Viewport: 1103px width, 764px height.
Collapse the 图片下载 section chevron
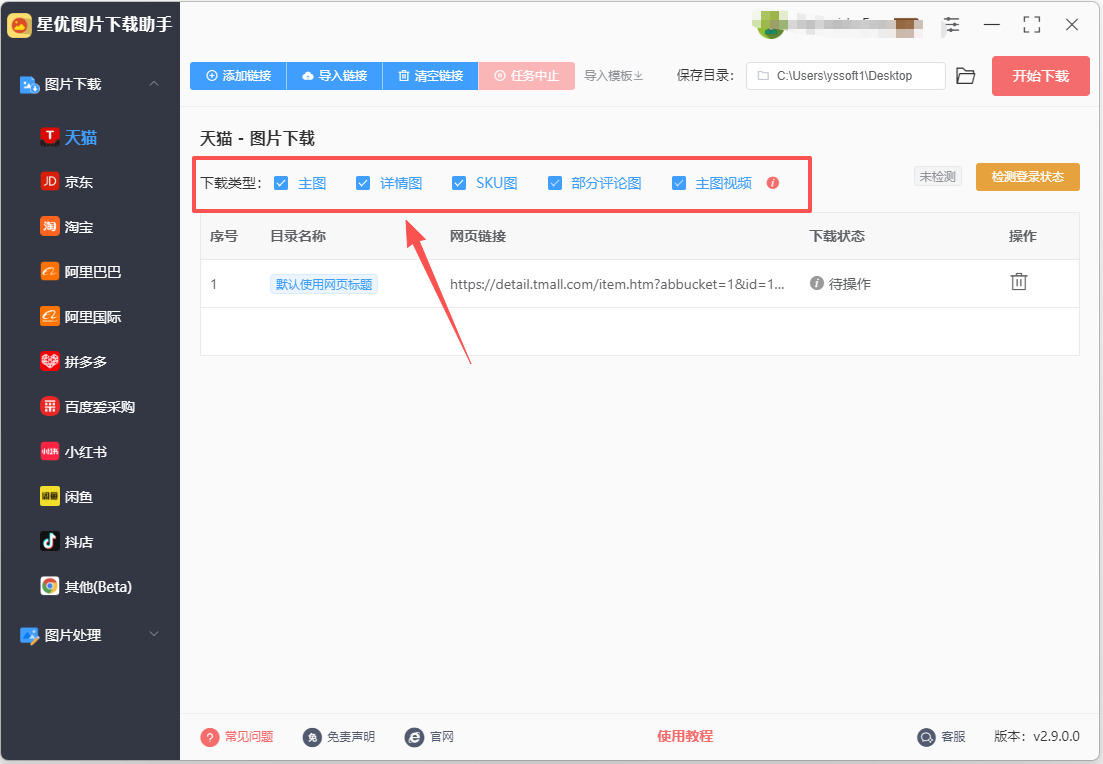[x=154, y=84]
